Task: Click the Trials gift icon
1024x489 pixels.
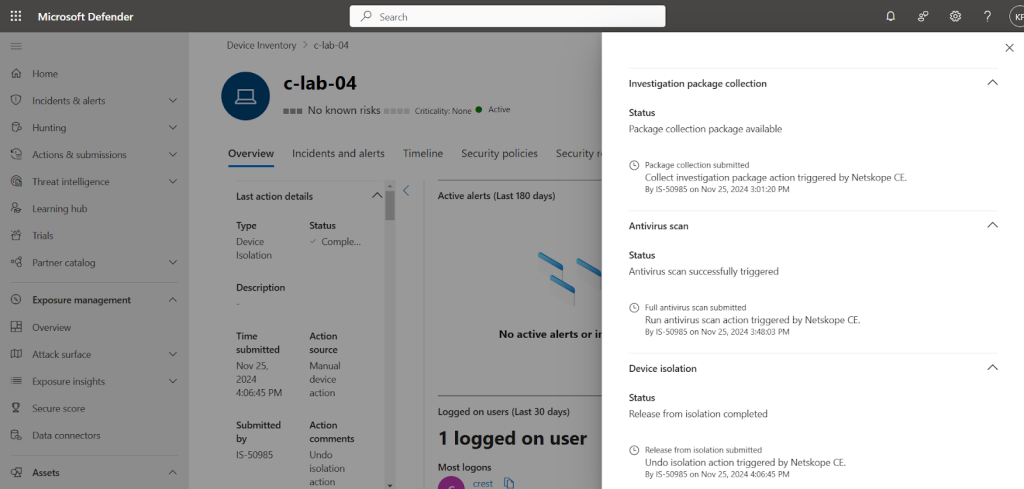Action: click(x=16, y=236)
